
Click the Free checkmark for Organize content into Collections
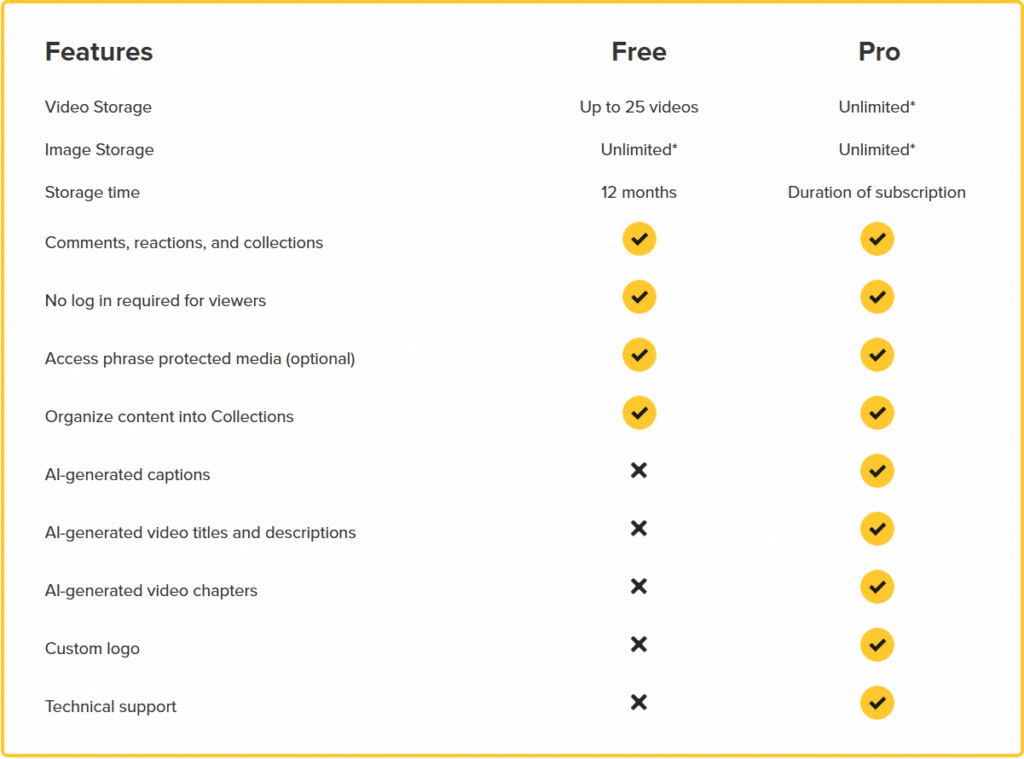tap(639, 414)
